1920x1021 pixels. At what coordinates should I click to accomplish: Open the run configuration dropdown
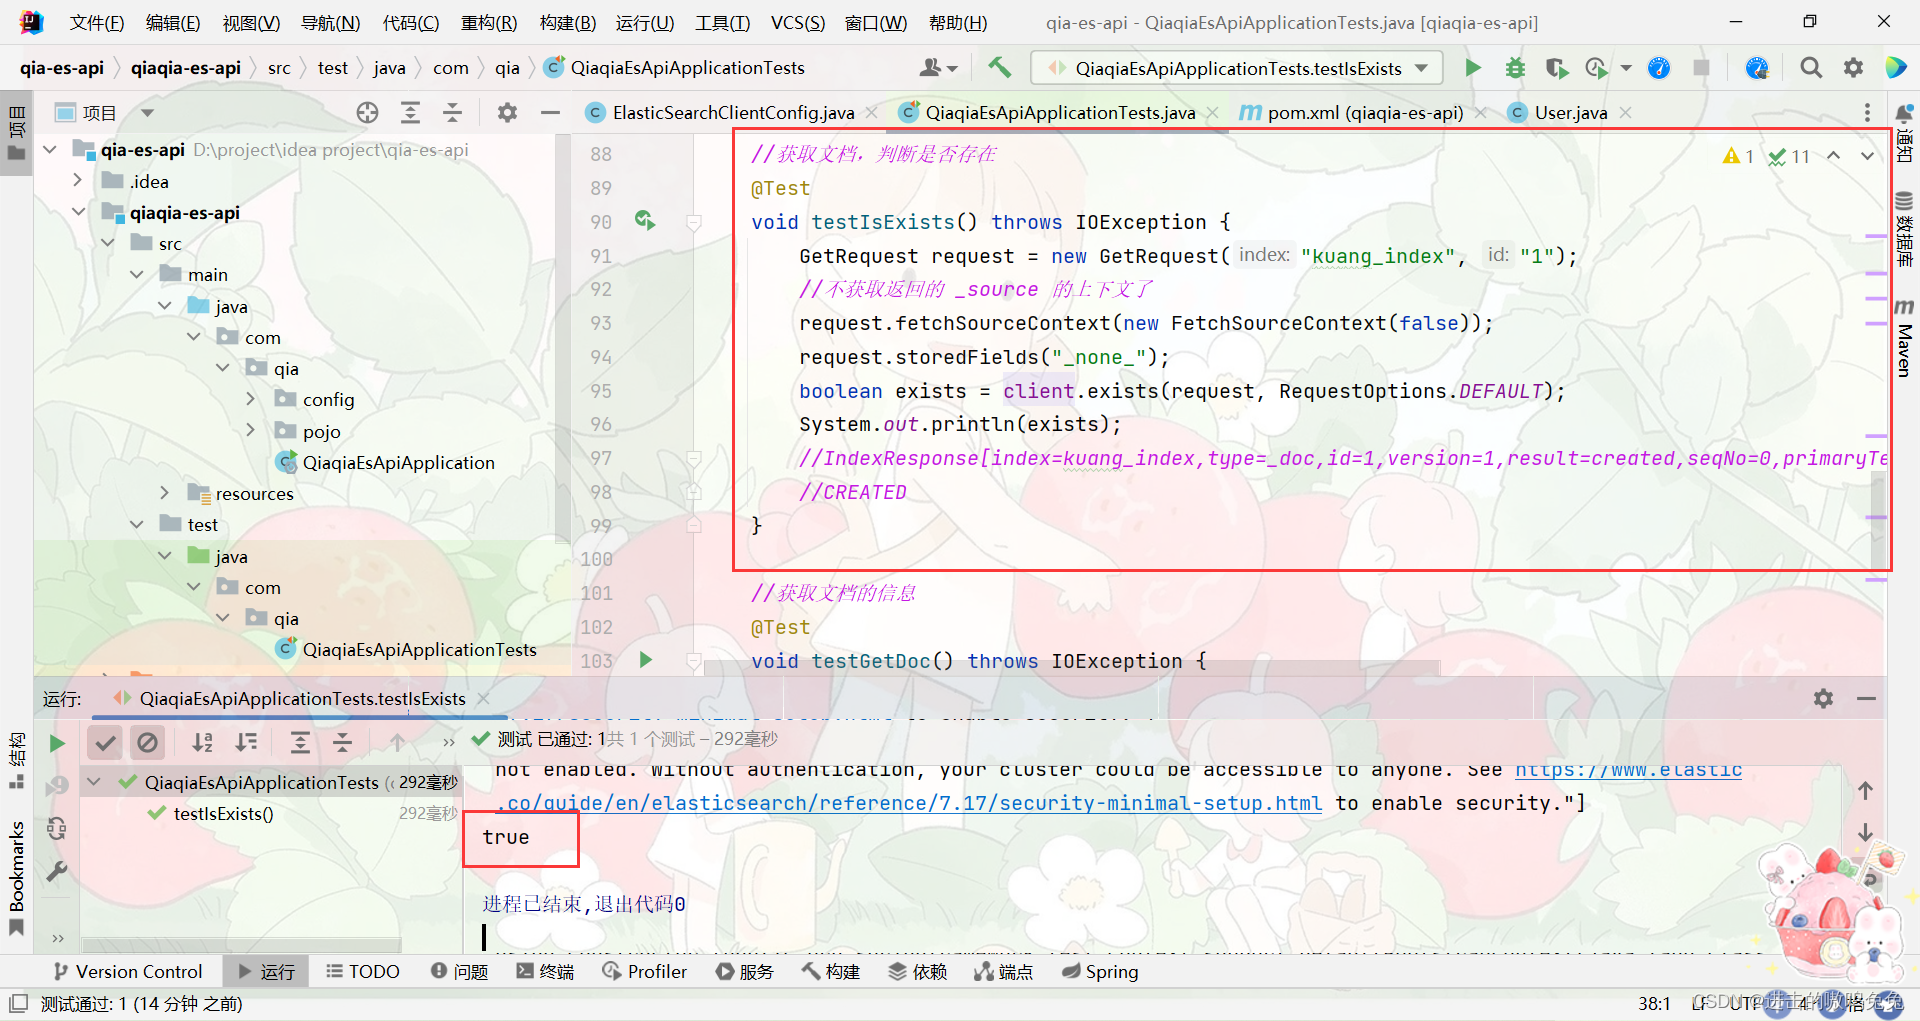click(x=1237, y=68)
